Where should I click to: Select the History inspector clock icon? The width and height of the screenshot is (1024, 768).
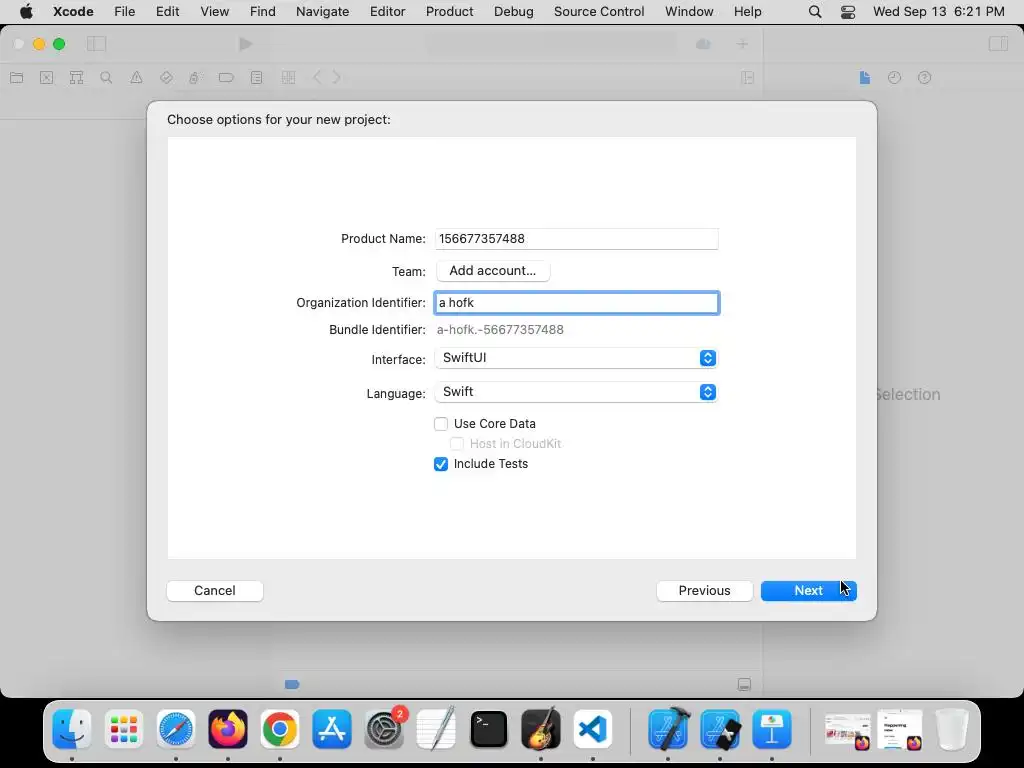(x=894, y=78)
